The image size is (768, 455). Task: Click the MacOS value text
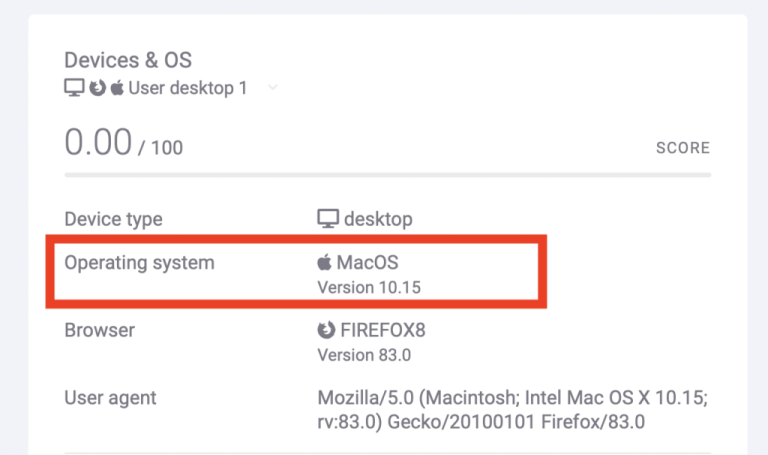click(367, 264)
